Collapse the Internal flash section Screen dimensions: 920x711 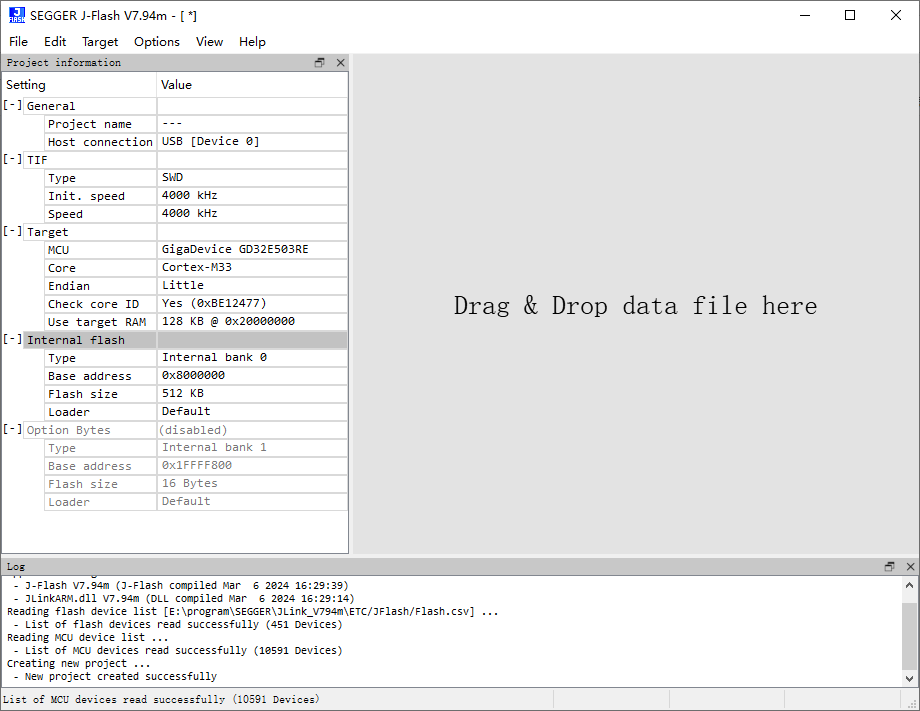point(12,340)
